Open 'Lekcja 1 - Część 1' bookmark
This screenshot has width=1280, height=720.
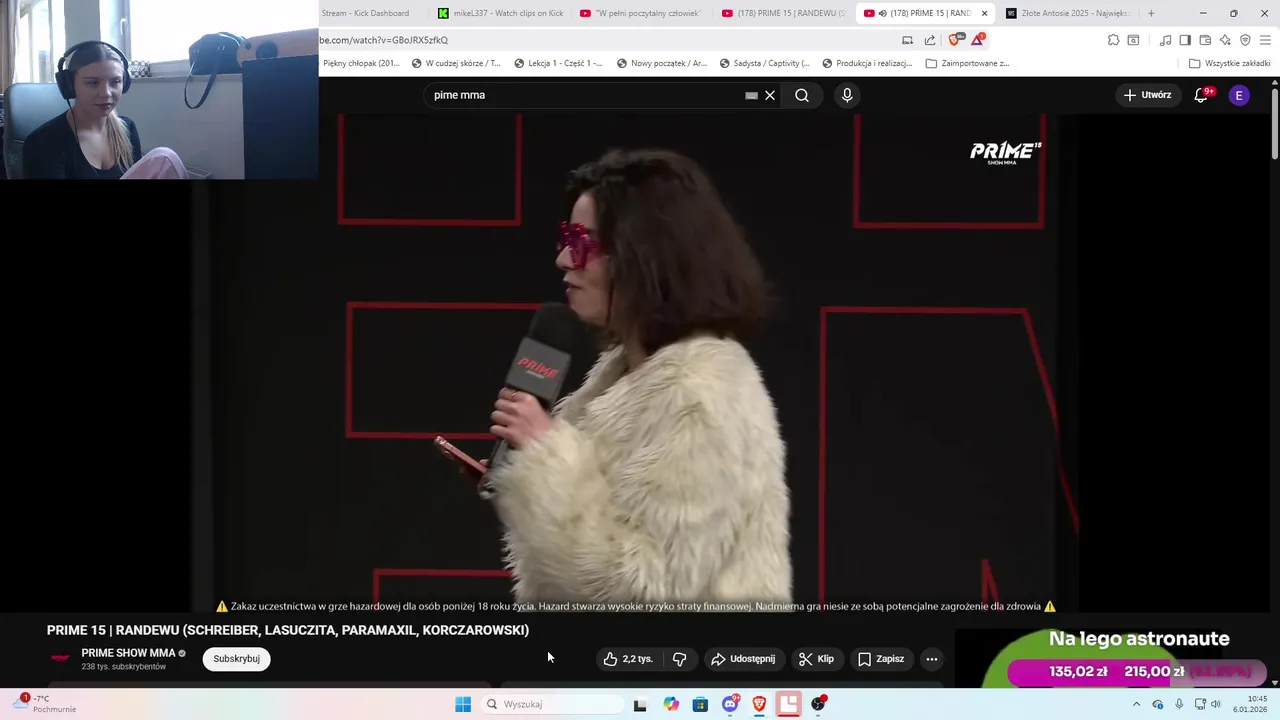pos(558,63)
